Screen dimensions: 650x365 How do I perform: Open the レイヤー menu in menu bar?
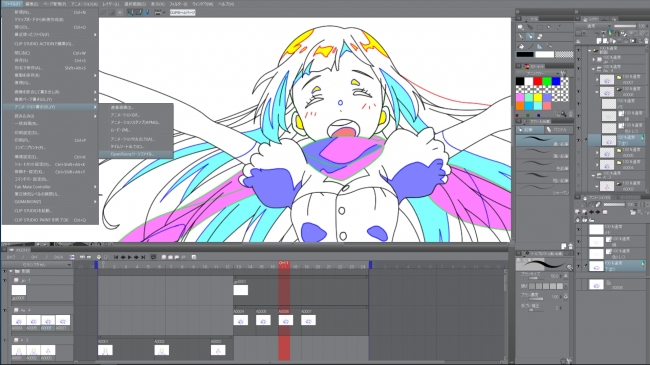[x=111, y=4]
